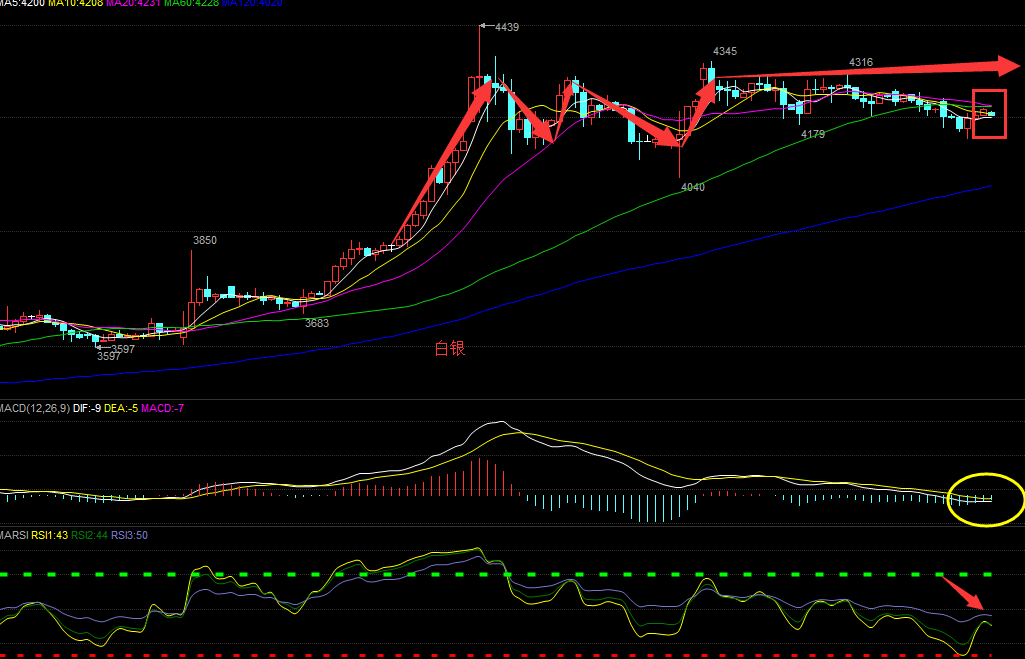This screenshot has height=659, width=1025.
Task: Click the 4316 price label
Action: [860, 62]
